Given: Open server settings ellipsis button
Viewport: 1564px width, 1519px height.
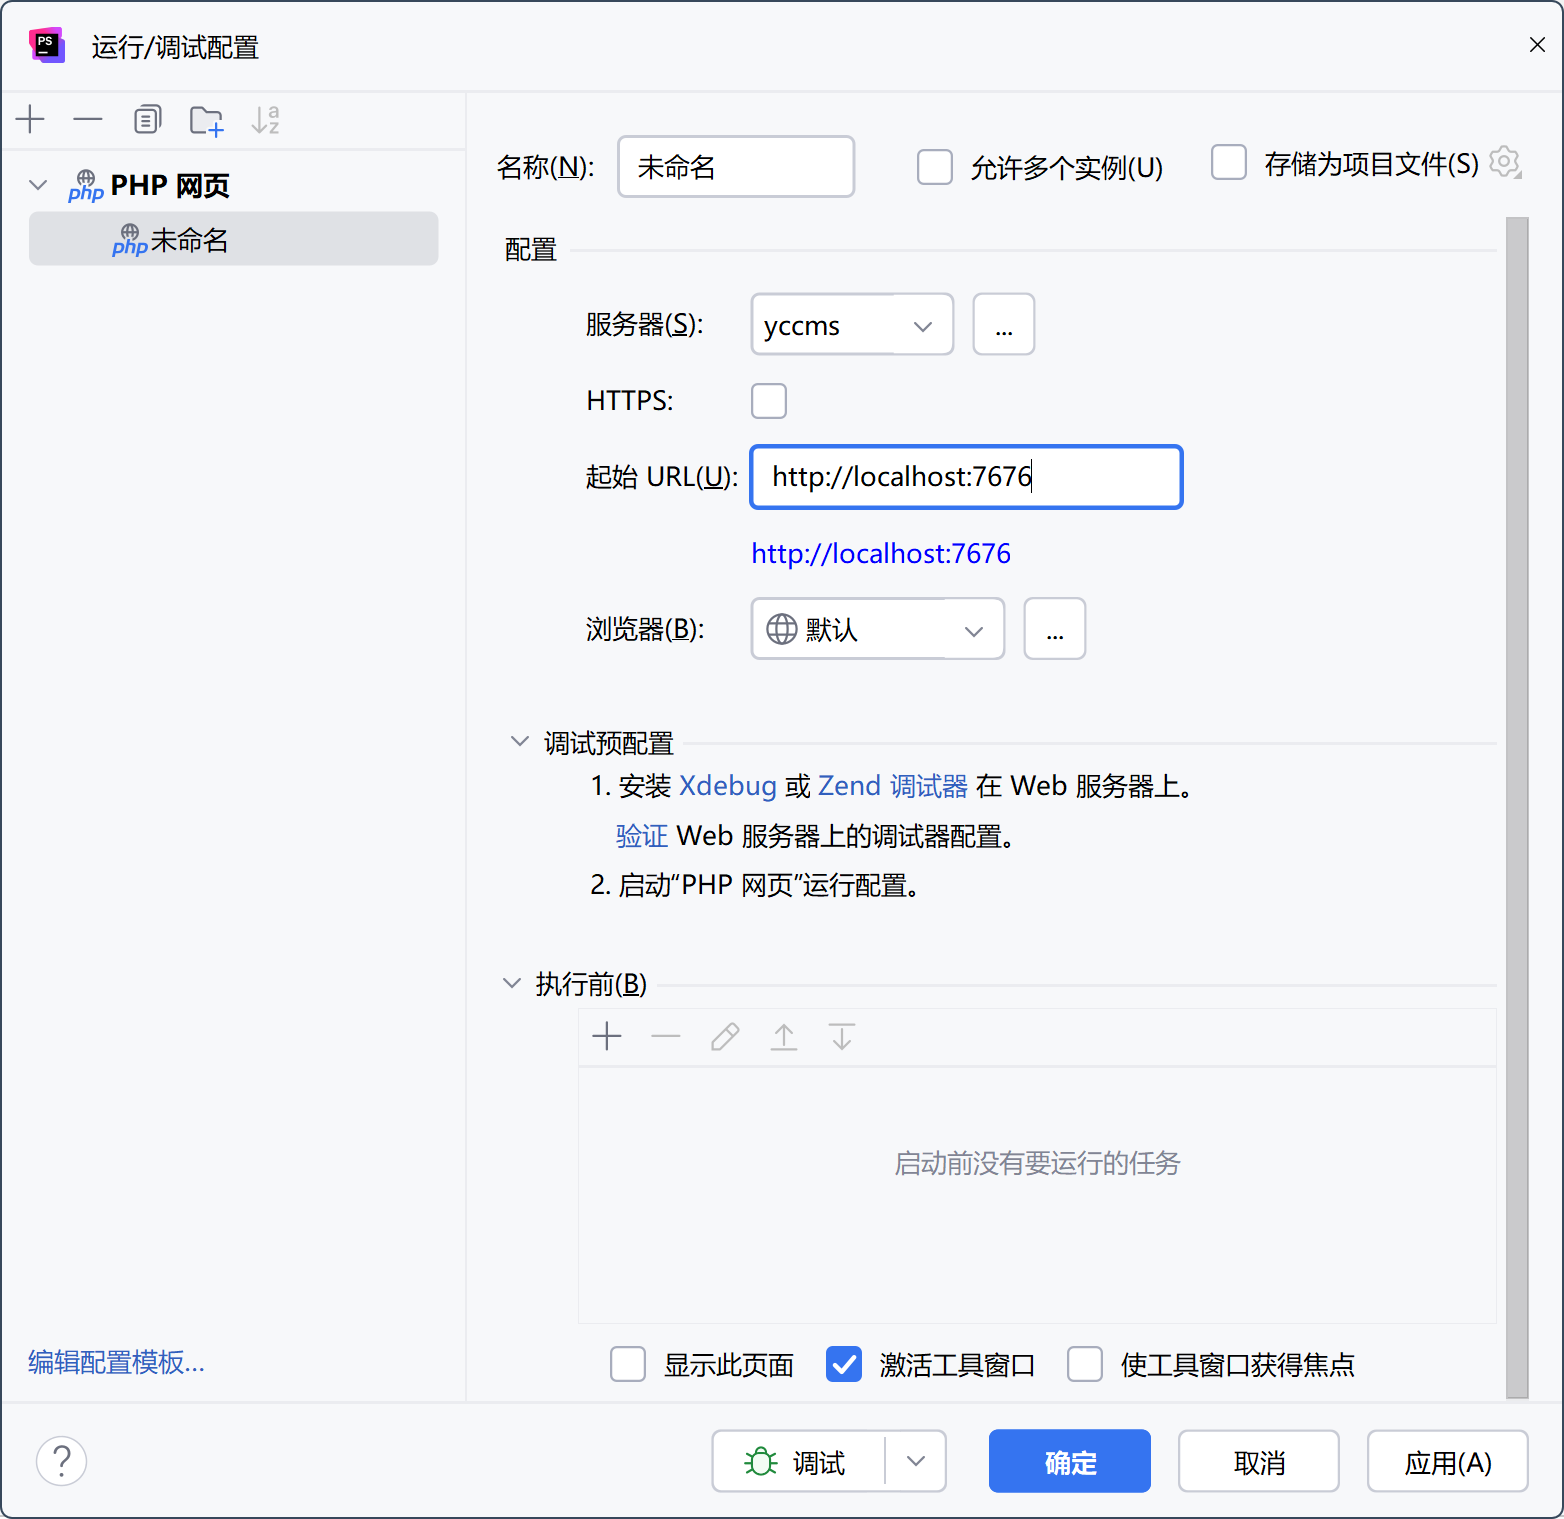Looking at the screenshot, I should click(x=1004, y=324).
